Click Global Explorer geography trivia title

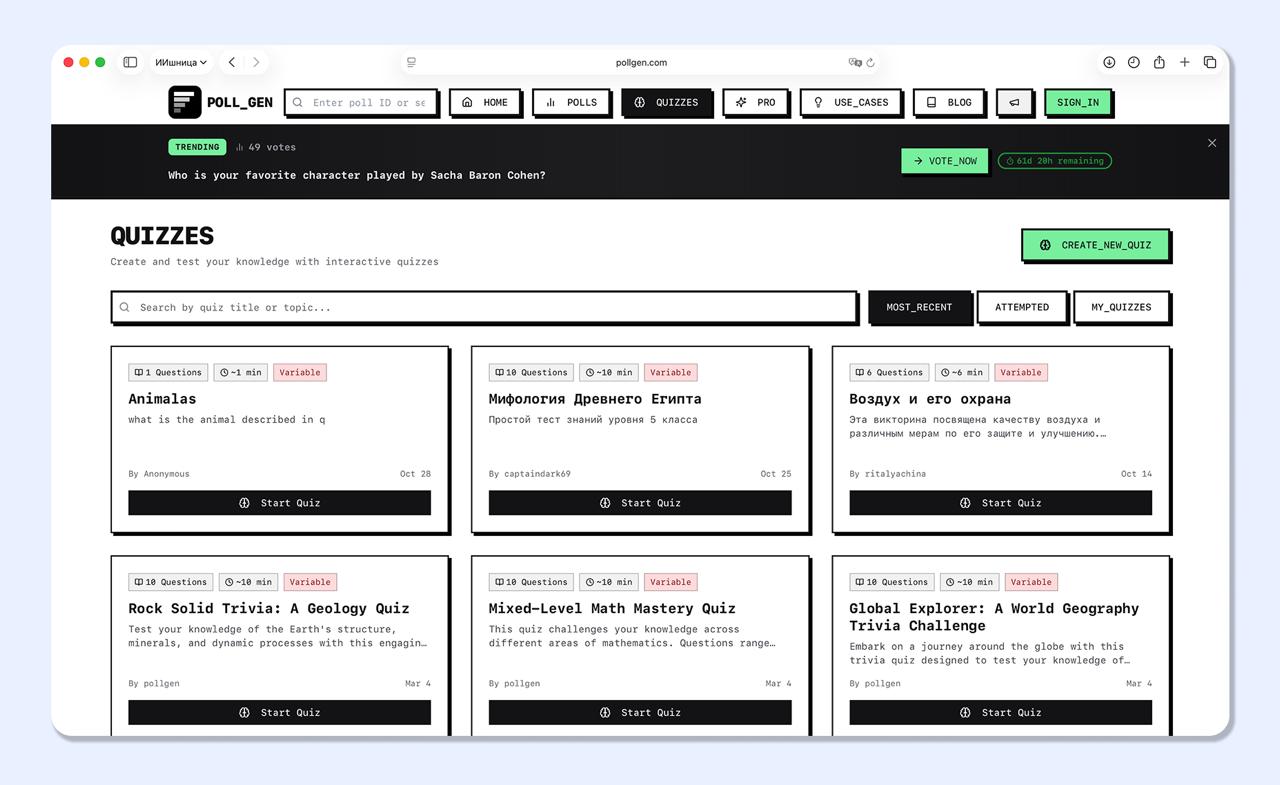tap(994, 617)
